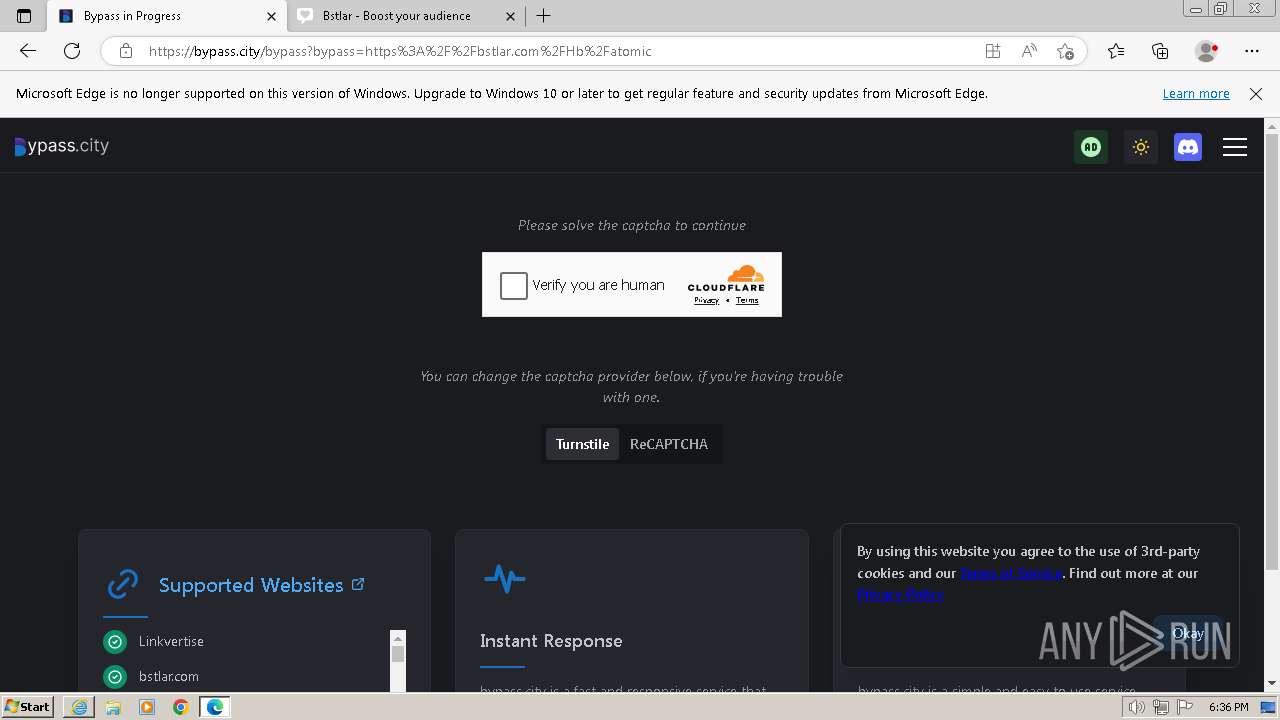Click the 6:36 PM taskbar clock

(x=1228, y=708)
